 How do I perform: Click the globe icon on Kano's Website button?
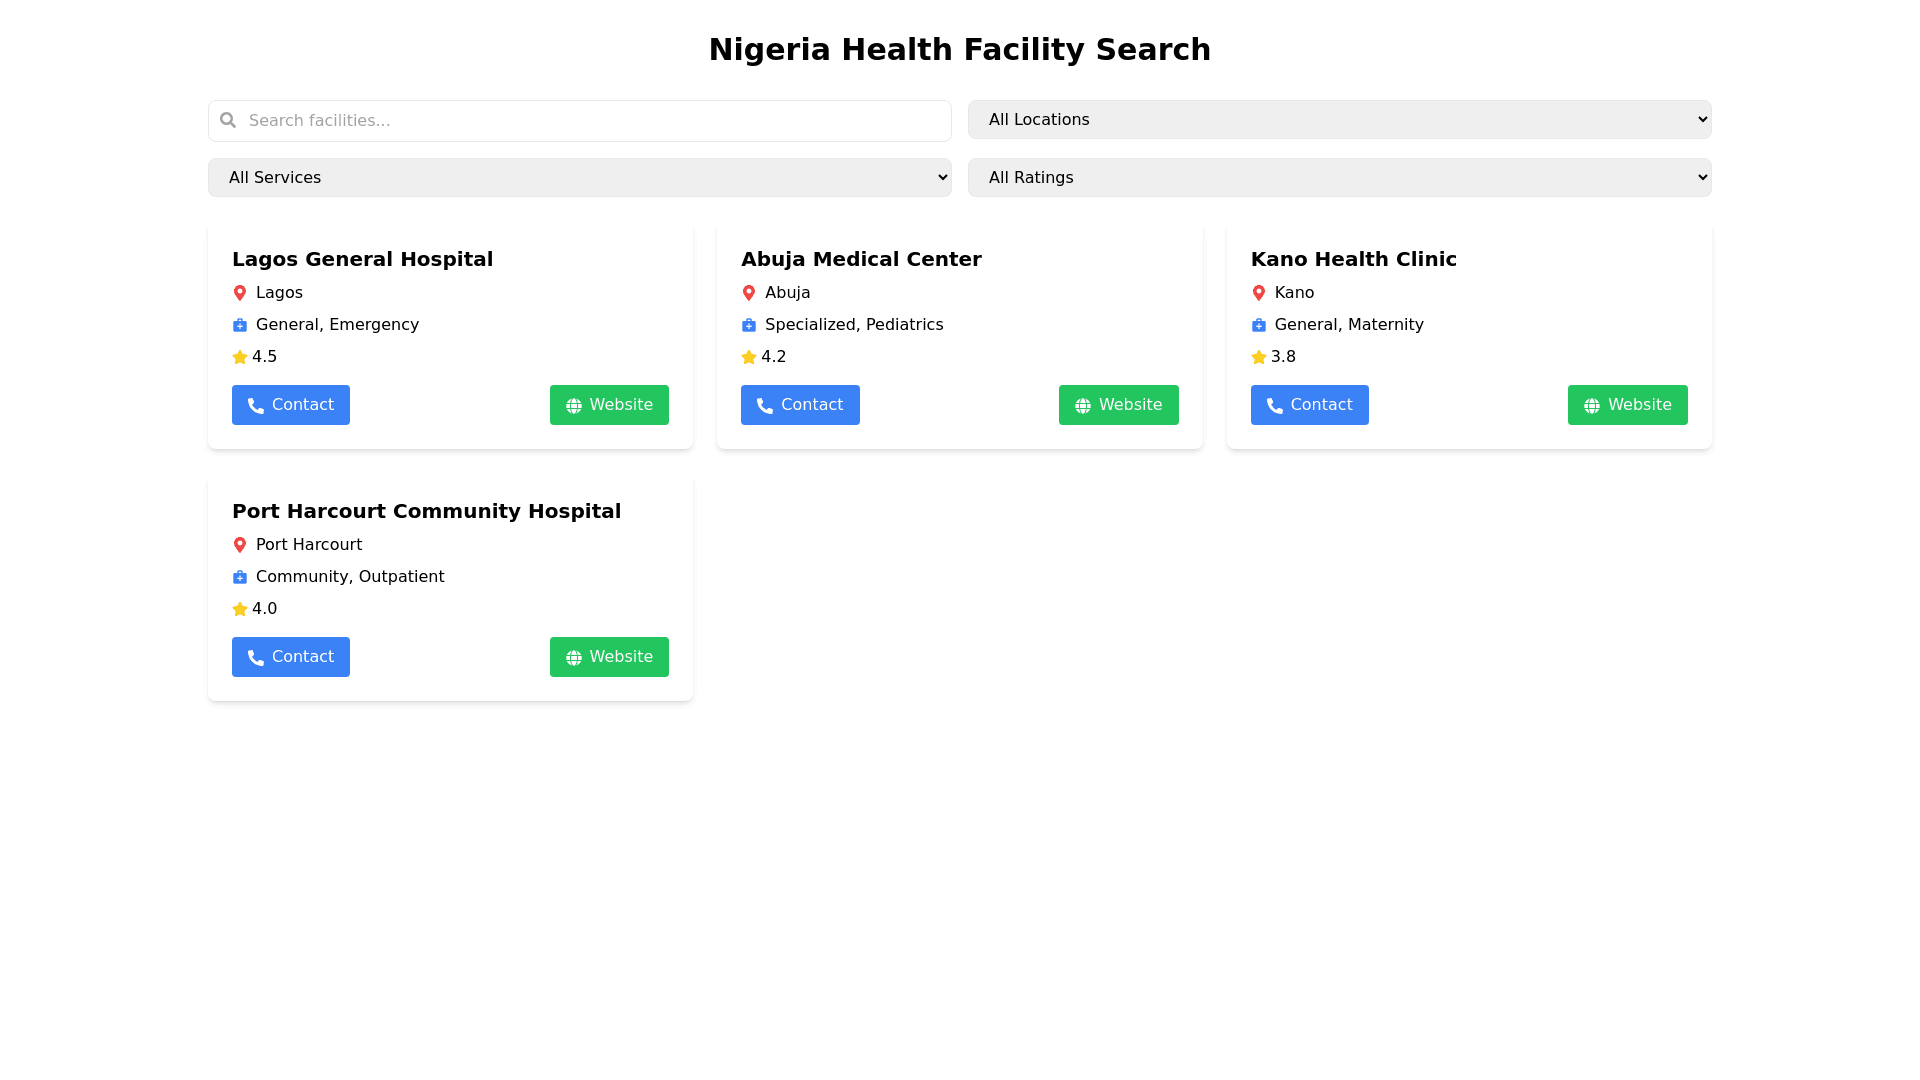[1592, 406]
